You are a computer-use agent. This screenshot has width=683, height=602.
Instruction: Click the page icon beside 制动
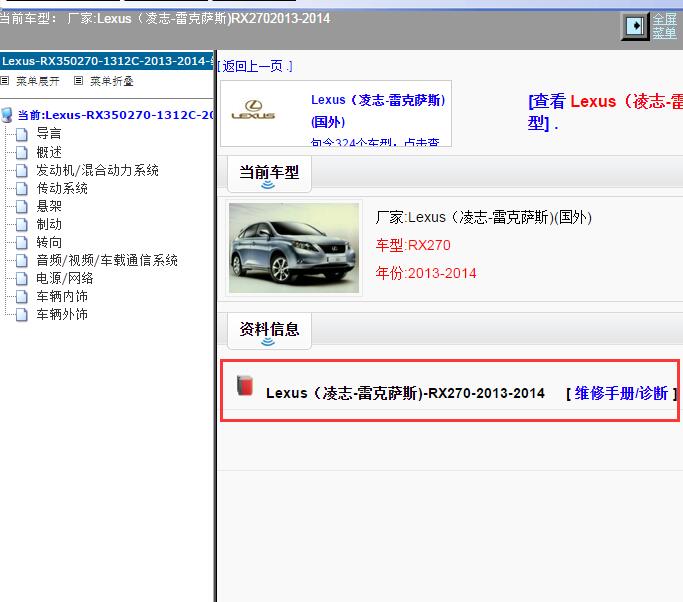click(22, 225)
